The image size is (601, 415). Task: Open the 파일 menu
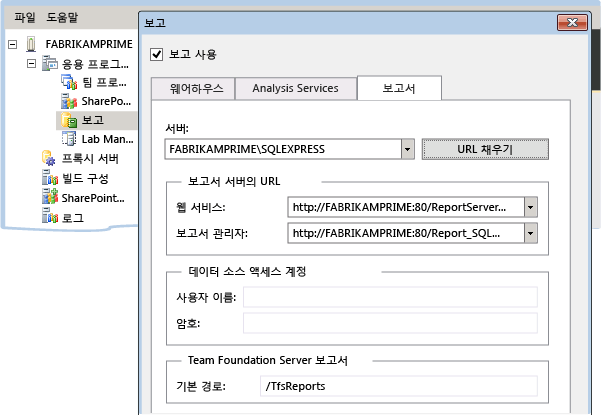coord(25,17)
